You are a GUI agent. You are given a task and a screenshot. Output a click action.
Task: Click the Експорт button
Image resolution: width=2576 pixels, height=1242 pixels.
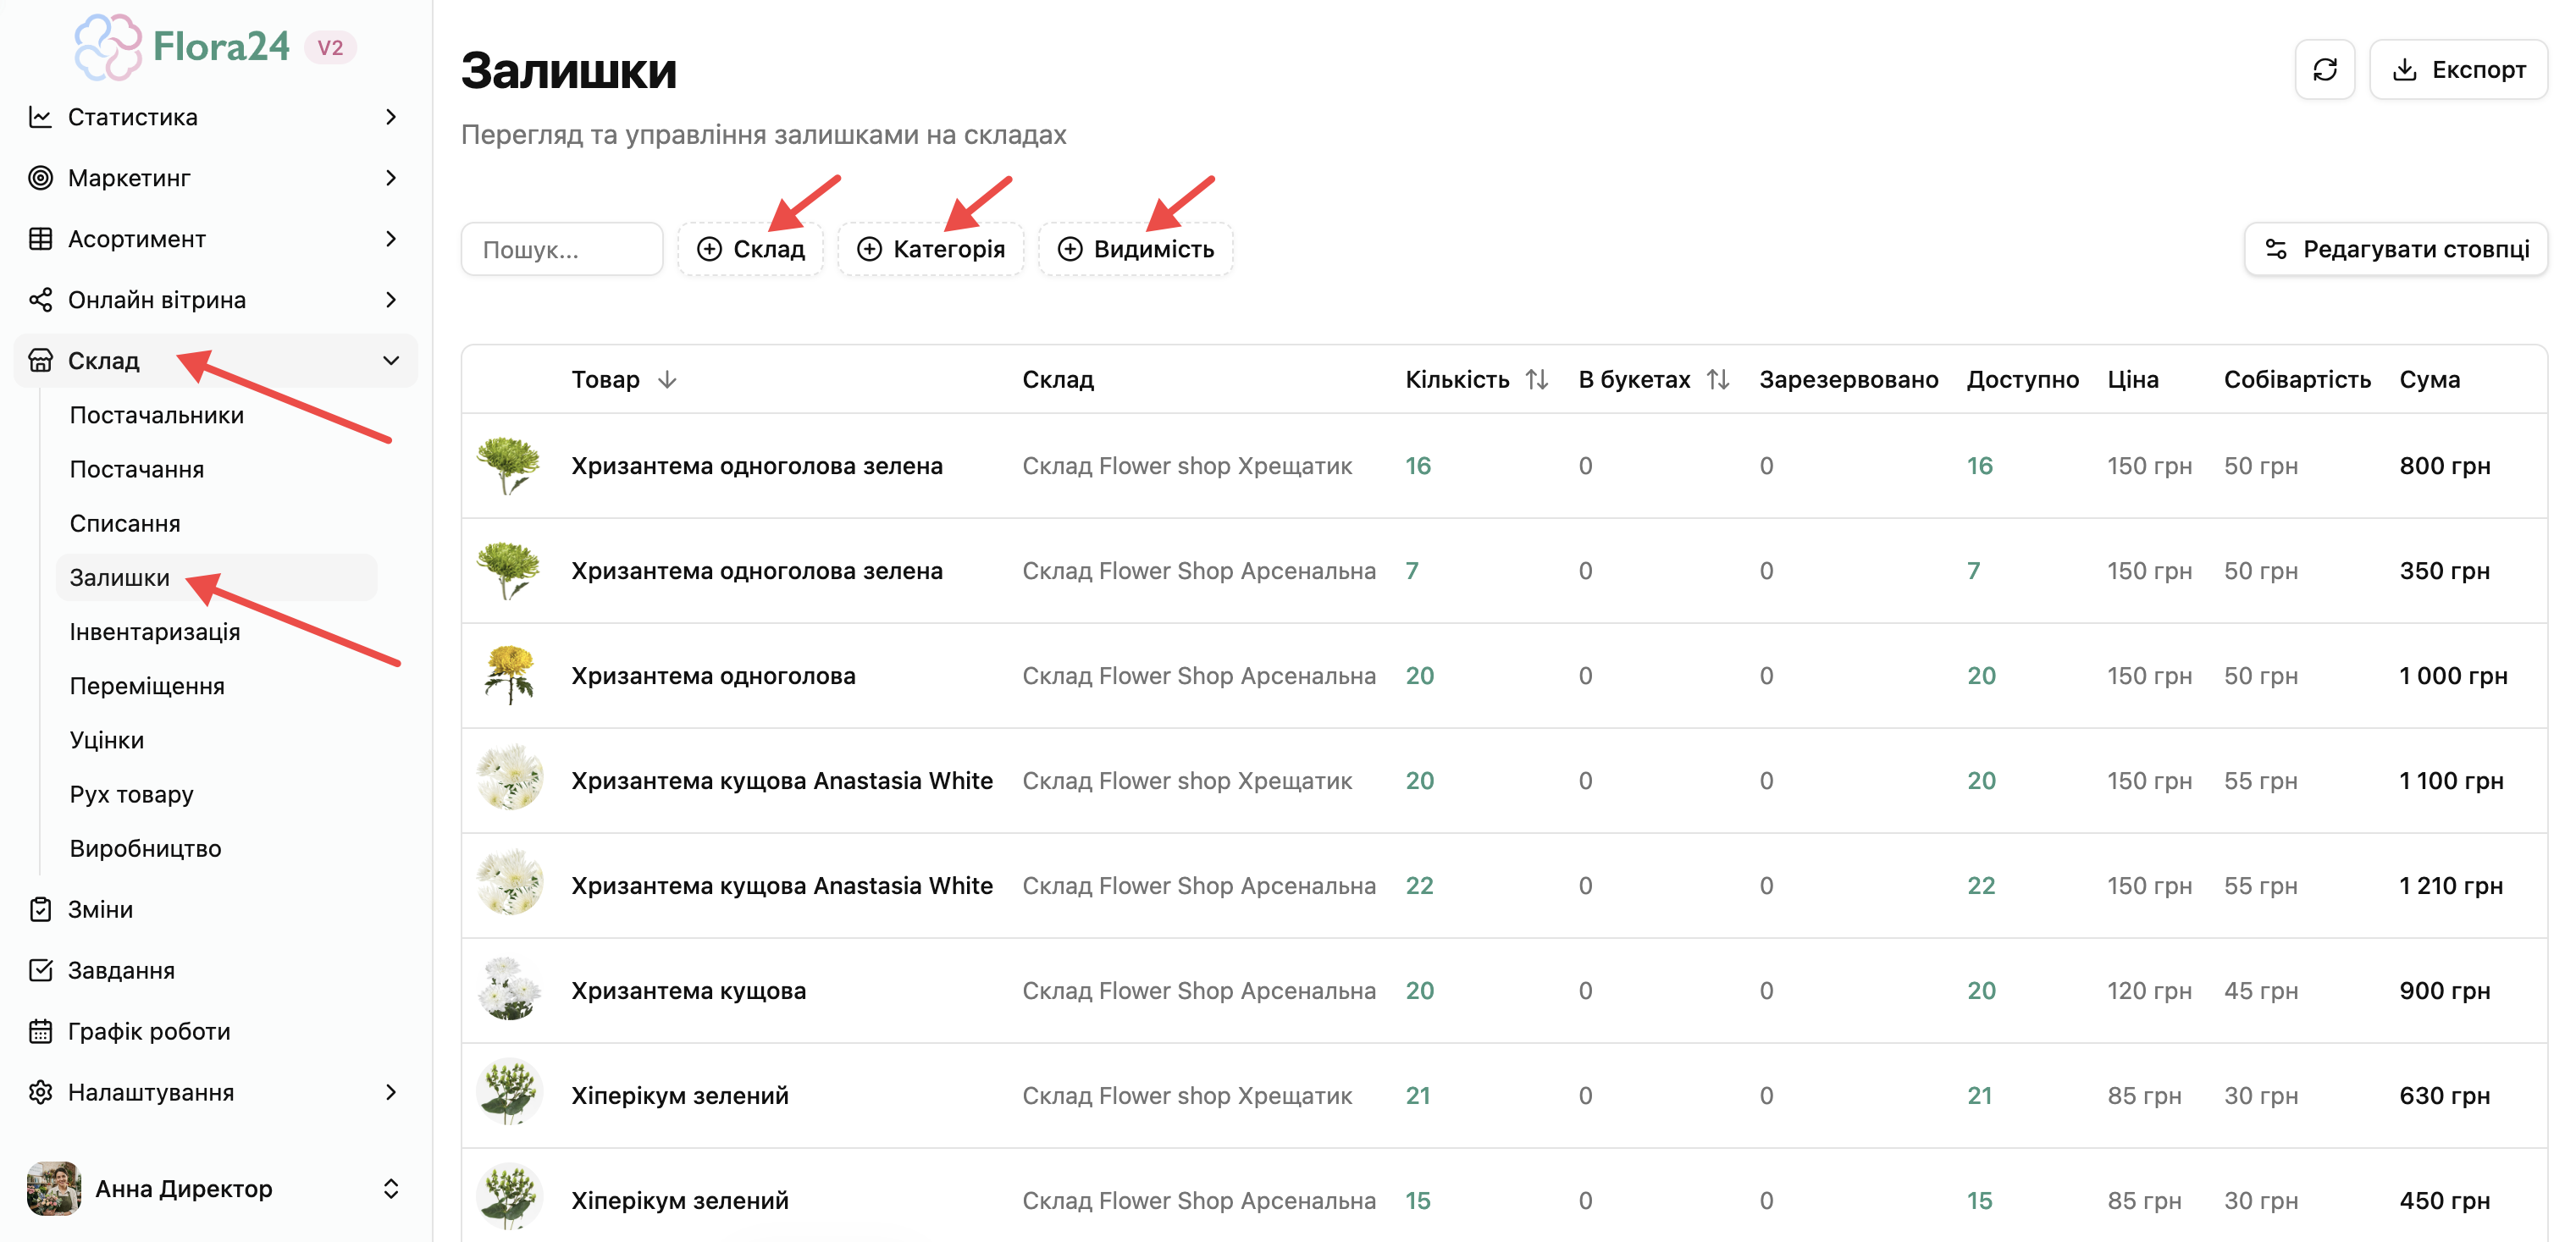pyautogui.click(x=2458, y=69)
